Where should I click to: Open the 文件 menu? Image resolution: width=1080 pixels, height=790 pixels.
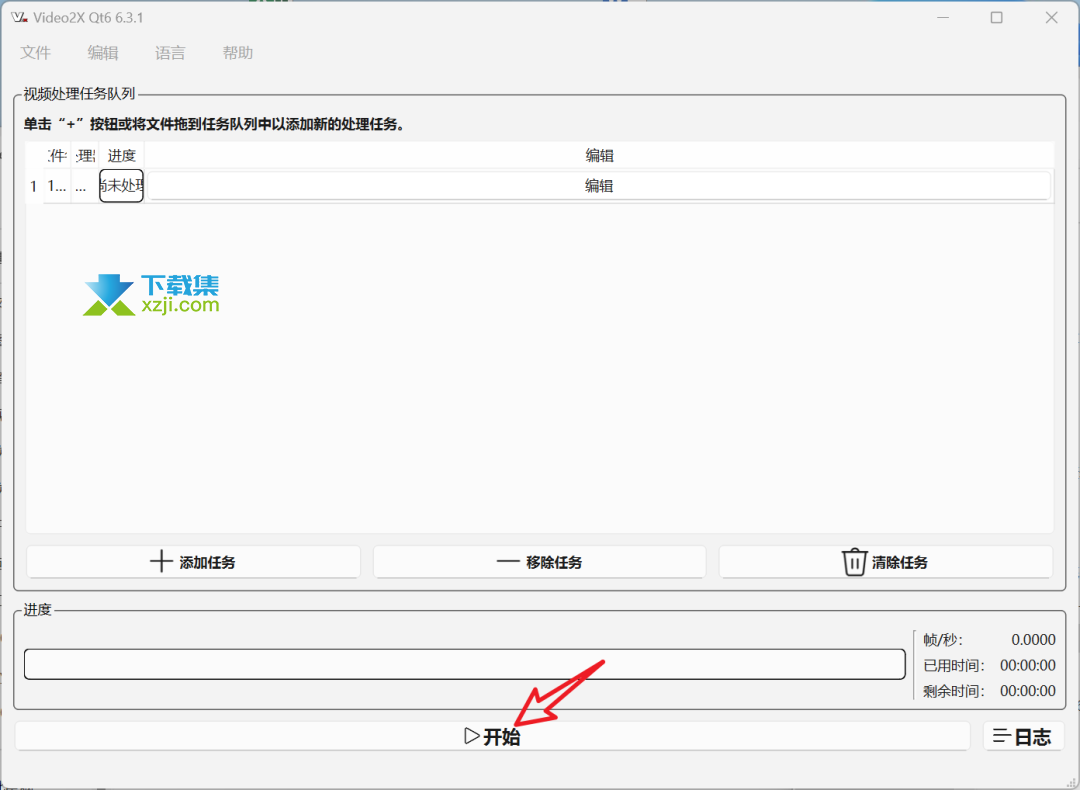tap(36, 53)
